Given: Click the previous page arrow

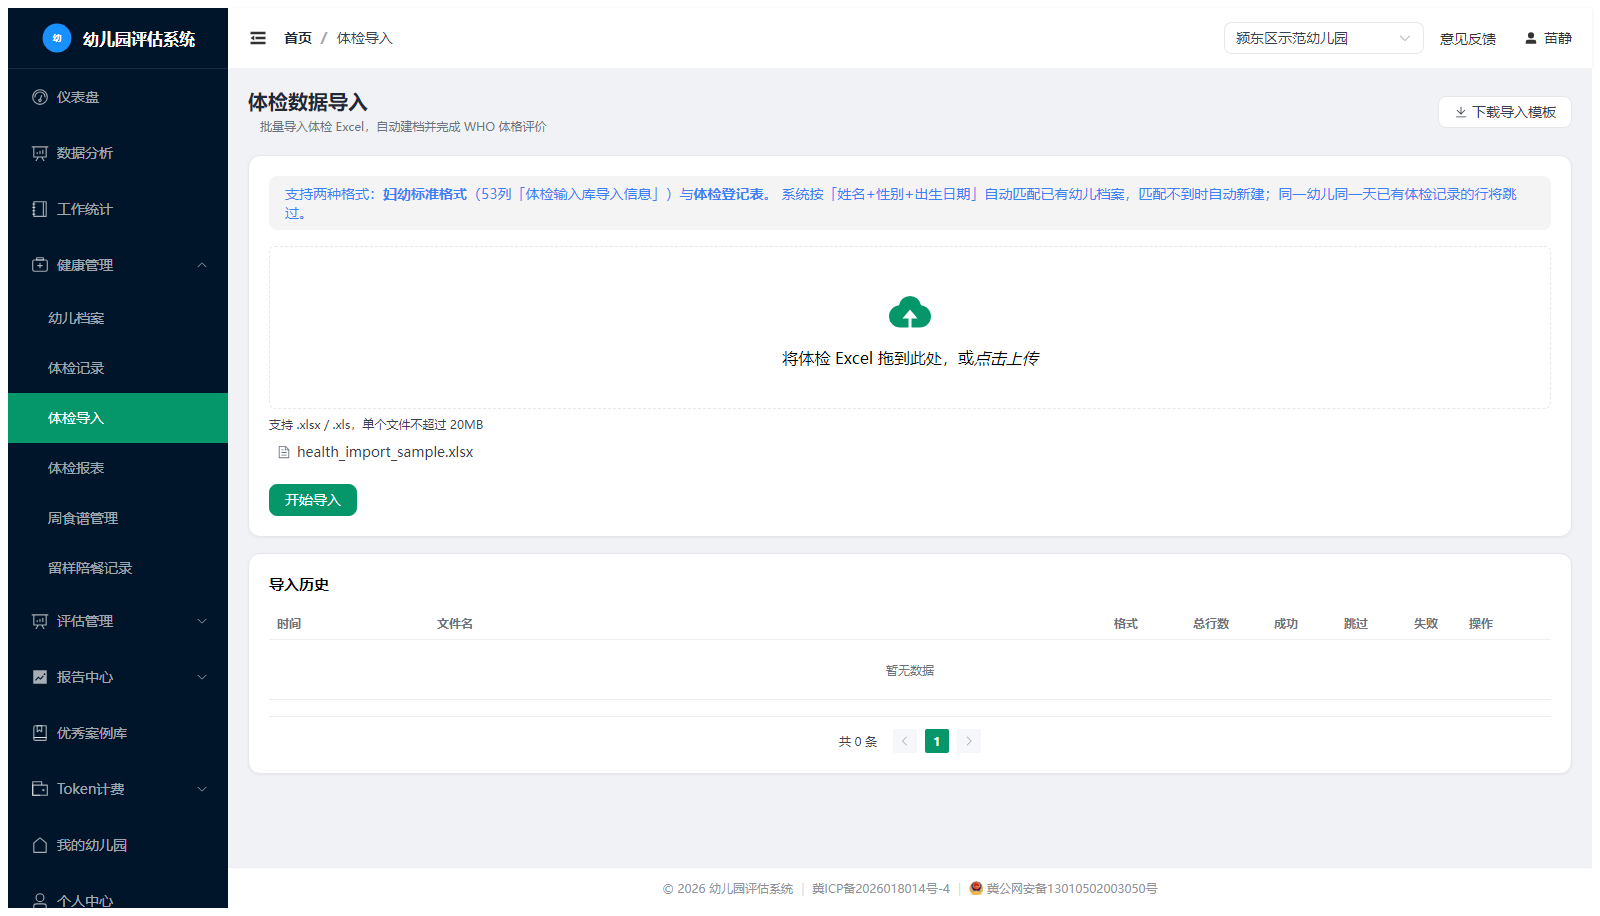Looking at the screenshot, I should pyautogui.click(x=905, y=741).
